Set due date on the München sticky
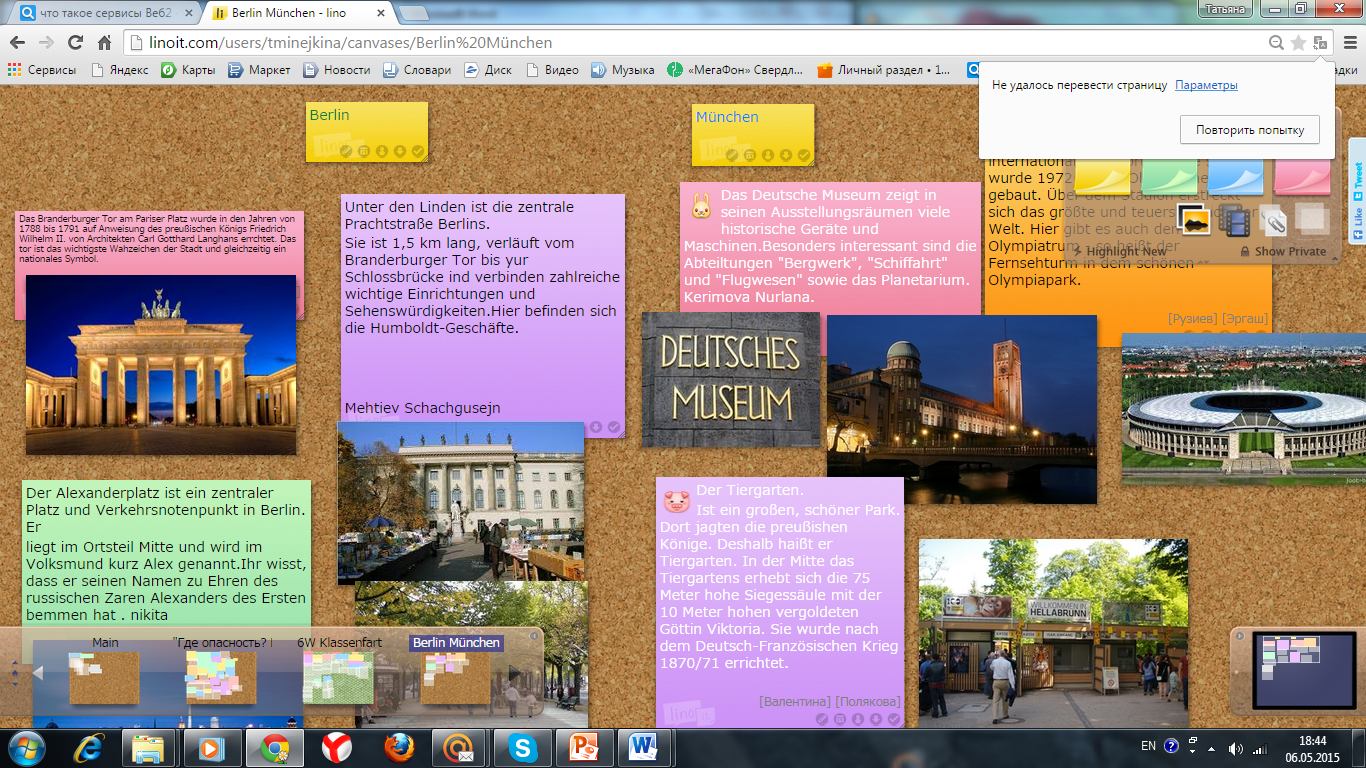 [750, 155]
